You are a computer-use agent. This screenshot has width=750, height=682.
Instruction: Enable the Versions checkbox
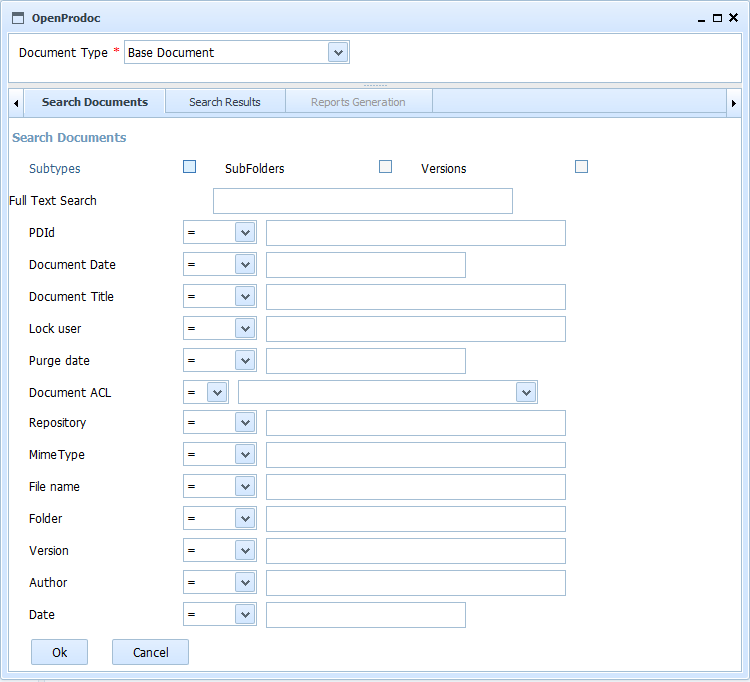click(581, 166)
